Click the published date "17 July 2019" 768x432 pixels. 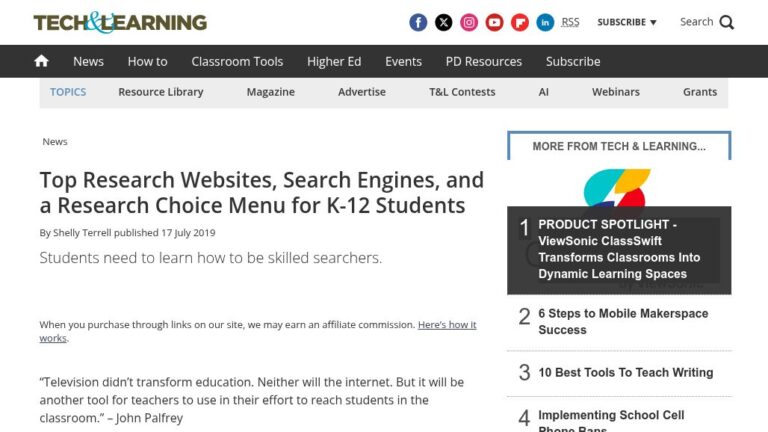(x=188, y=233)
